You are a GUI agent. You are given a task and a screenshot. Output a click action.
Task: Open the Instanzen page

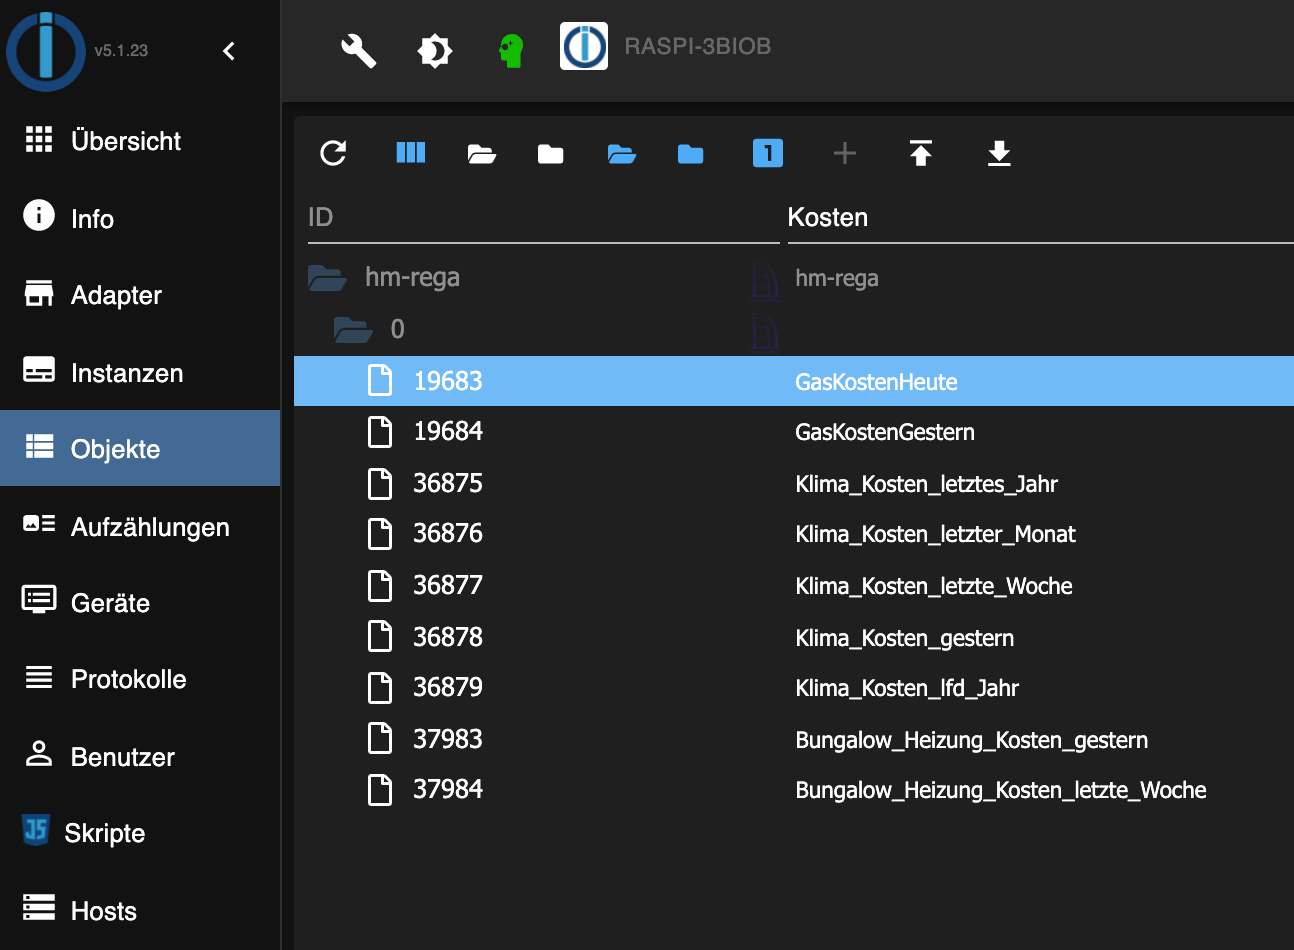click(140, 372)
